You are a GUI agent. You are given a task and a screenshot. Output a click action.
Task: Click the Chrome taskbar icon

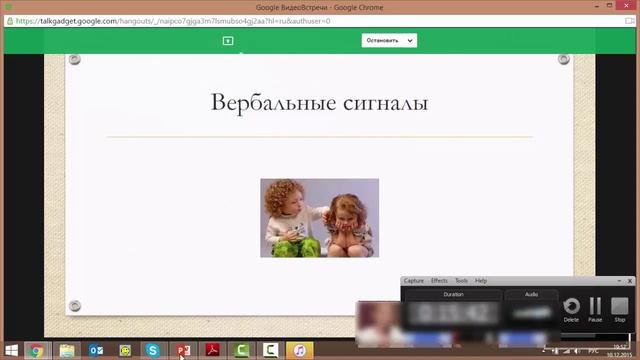pyautogui.click(x=36, y=351)
